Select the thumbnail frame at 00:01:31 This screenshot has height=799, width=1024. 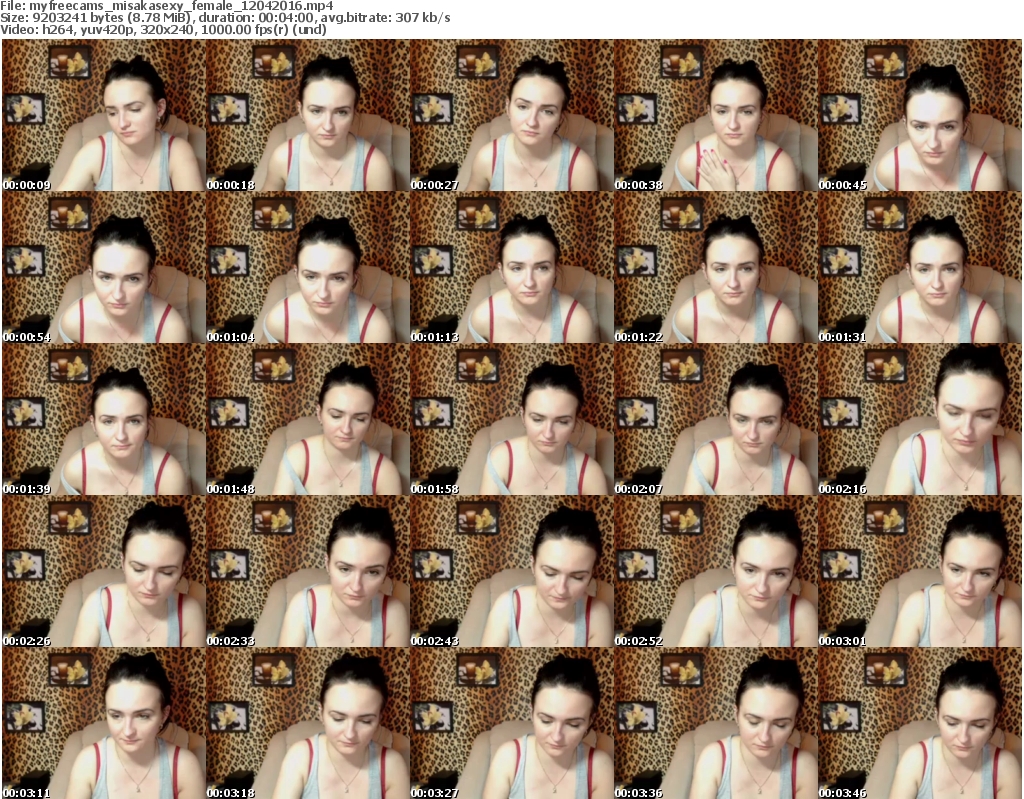point(920,267)
